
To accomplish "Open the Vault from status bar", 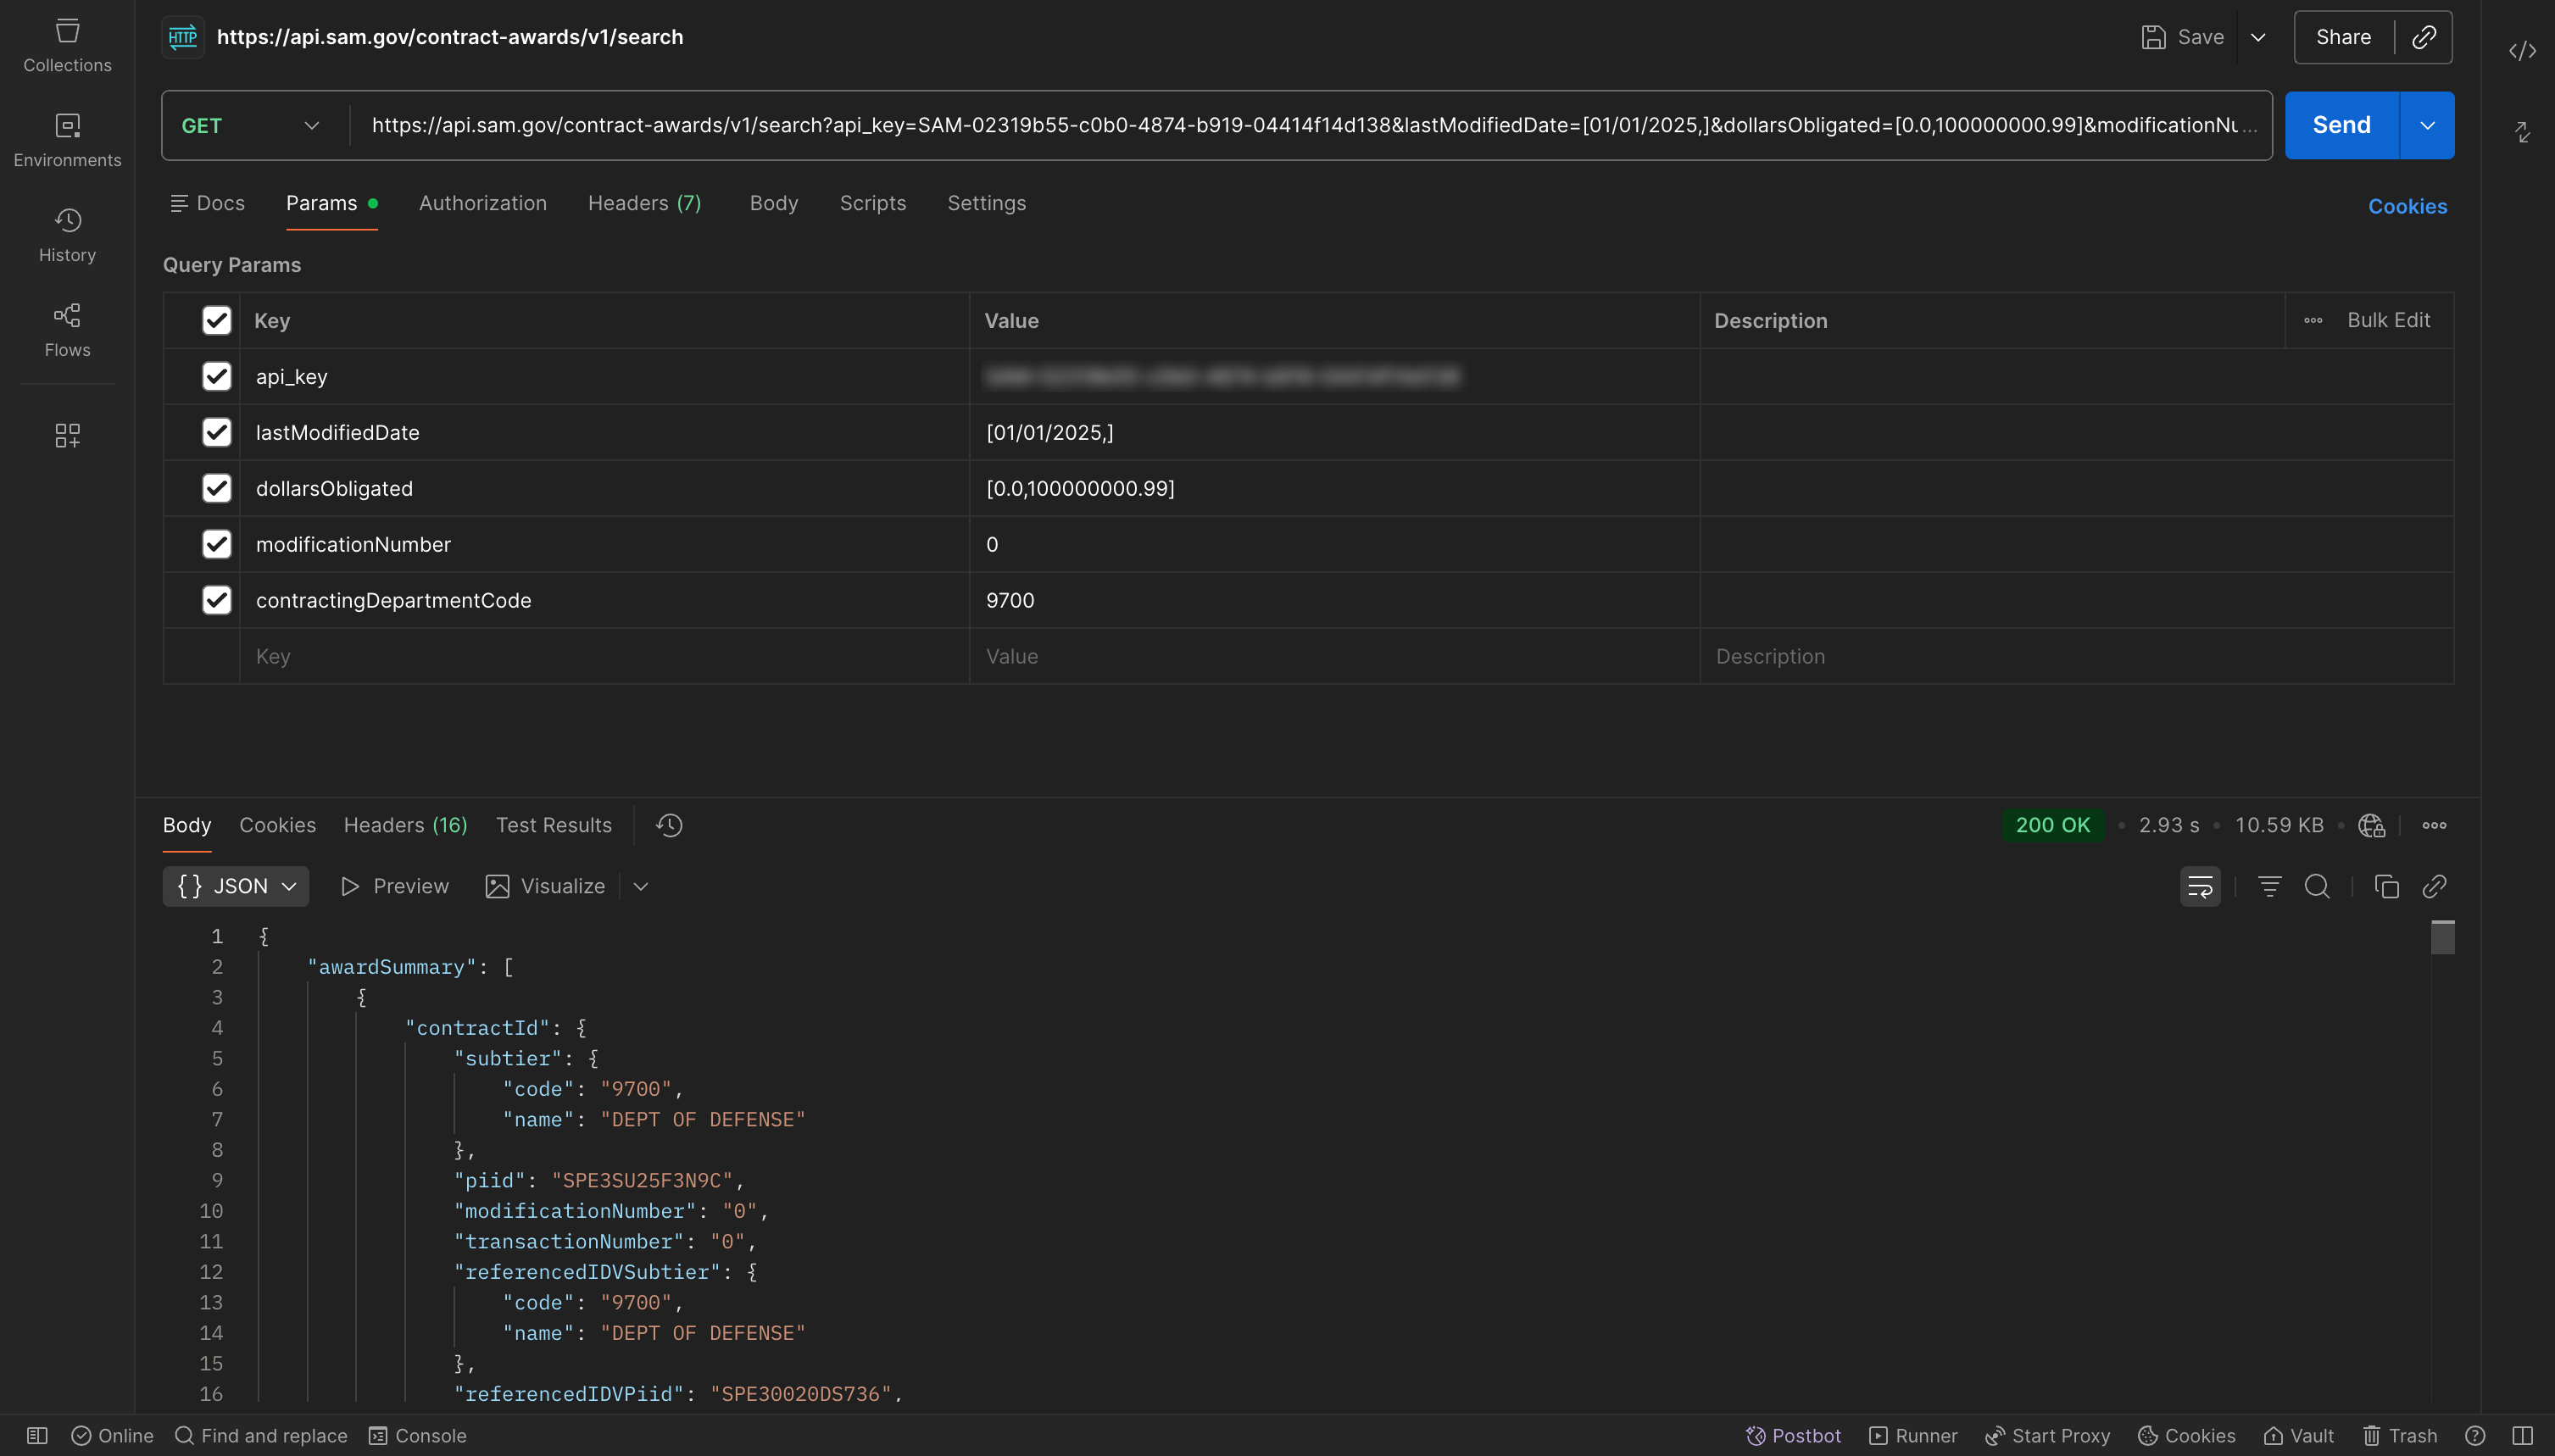I will pyautogui.click(x=2298, y=1436).
